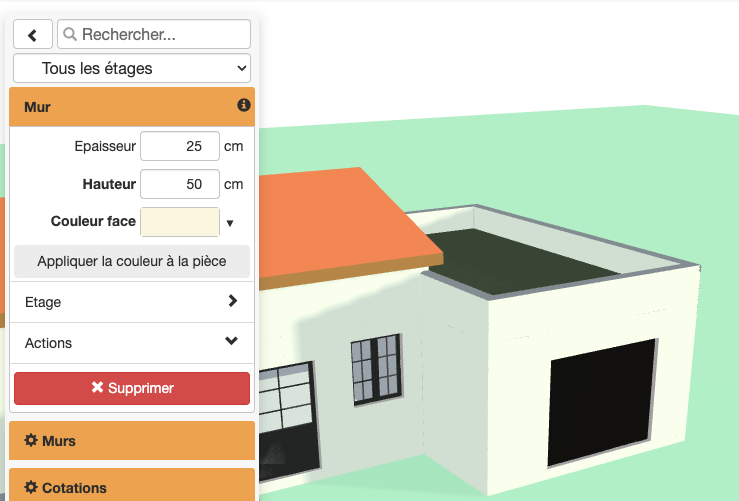Edit the Epaisseur value field
This screenshot has width=739, height=501.
tap(180, 146)
